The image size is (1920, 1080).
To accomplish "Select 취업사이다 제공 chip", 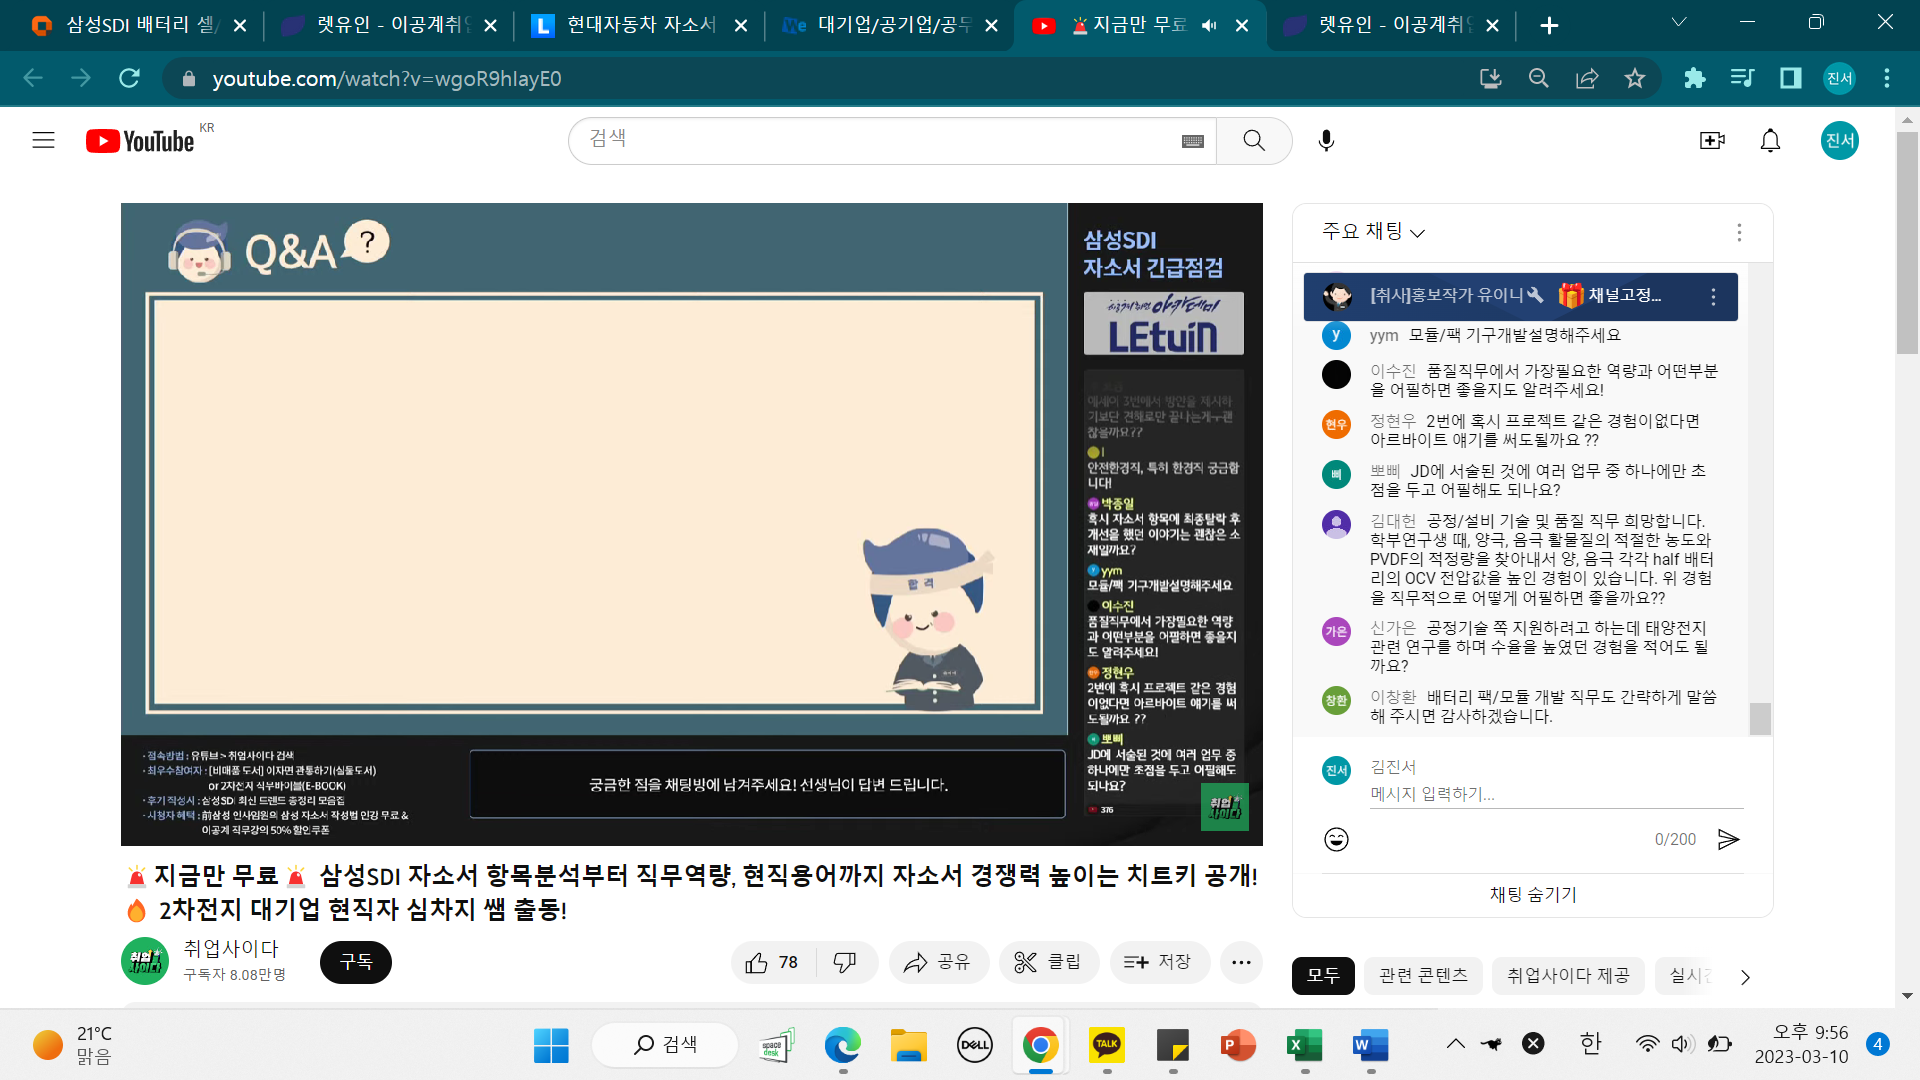I will coord(1568,976).
